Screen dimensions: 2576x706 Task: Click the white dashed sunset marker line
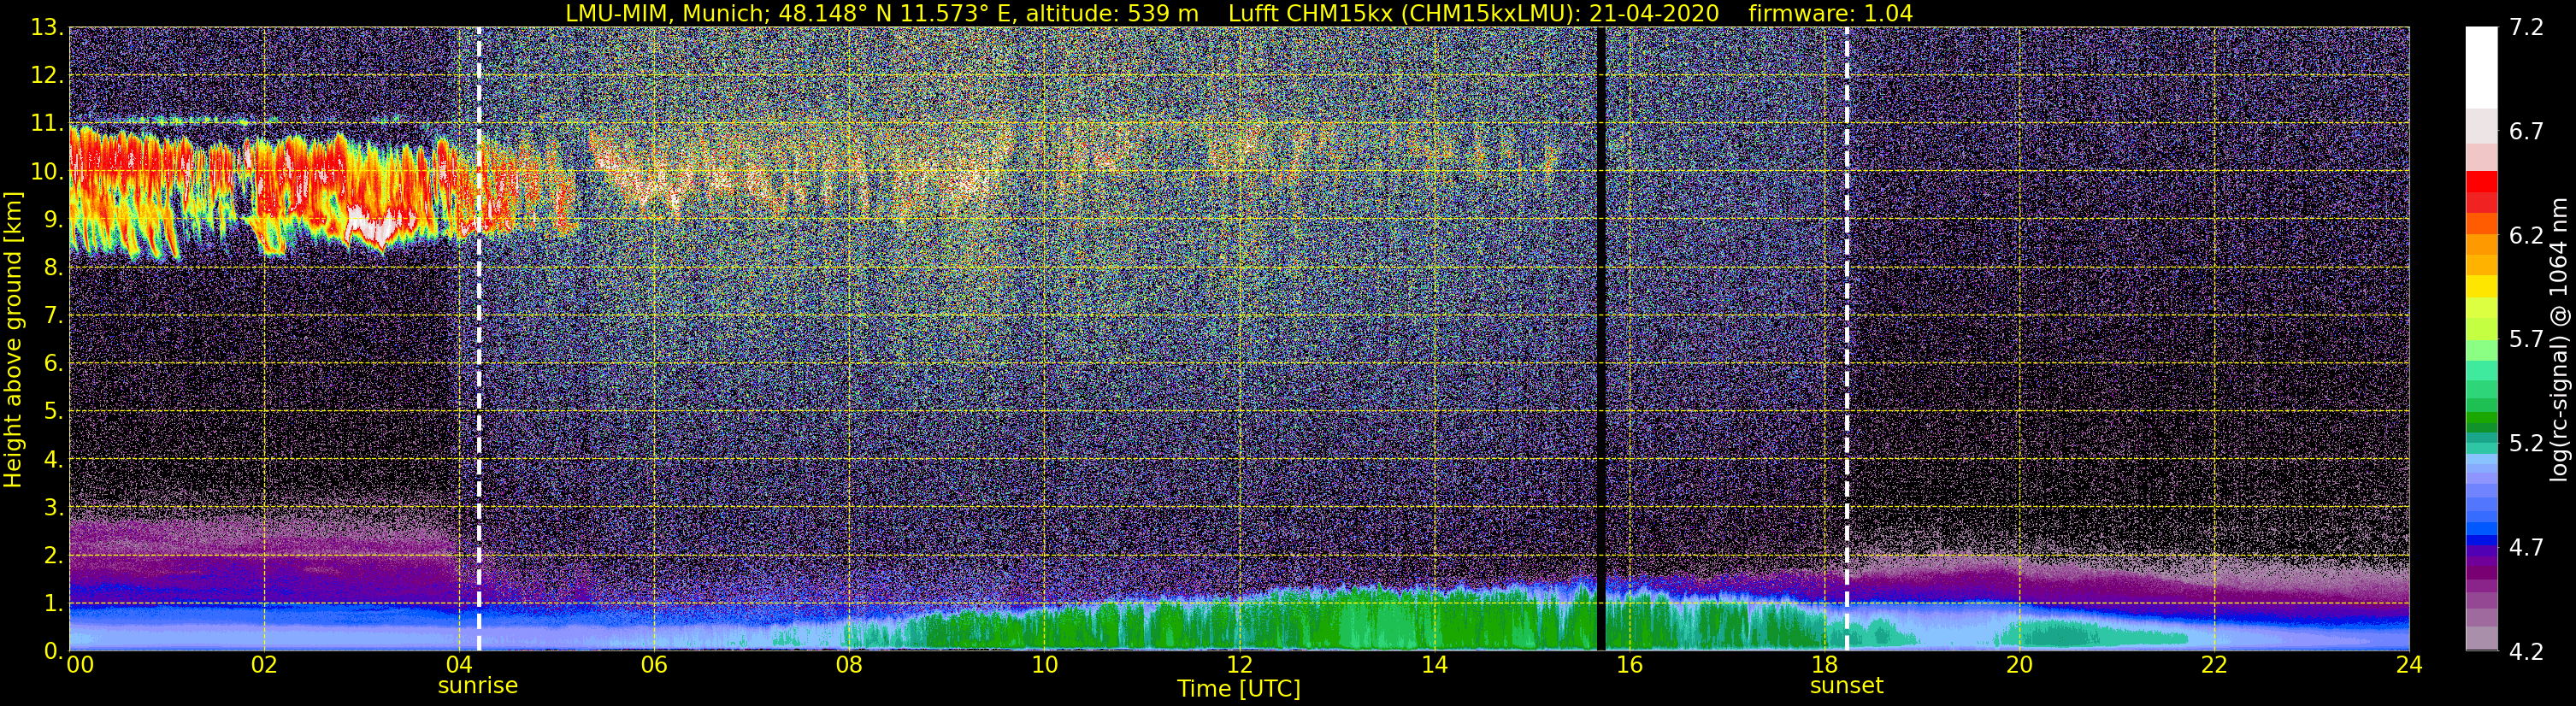point(1846,339)
